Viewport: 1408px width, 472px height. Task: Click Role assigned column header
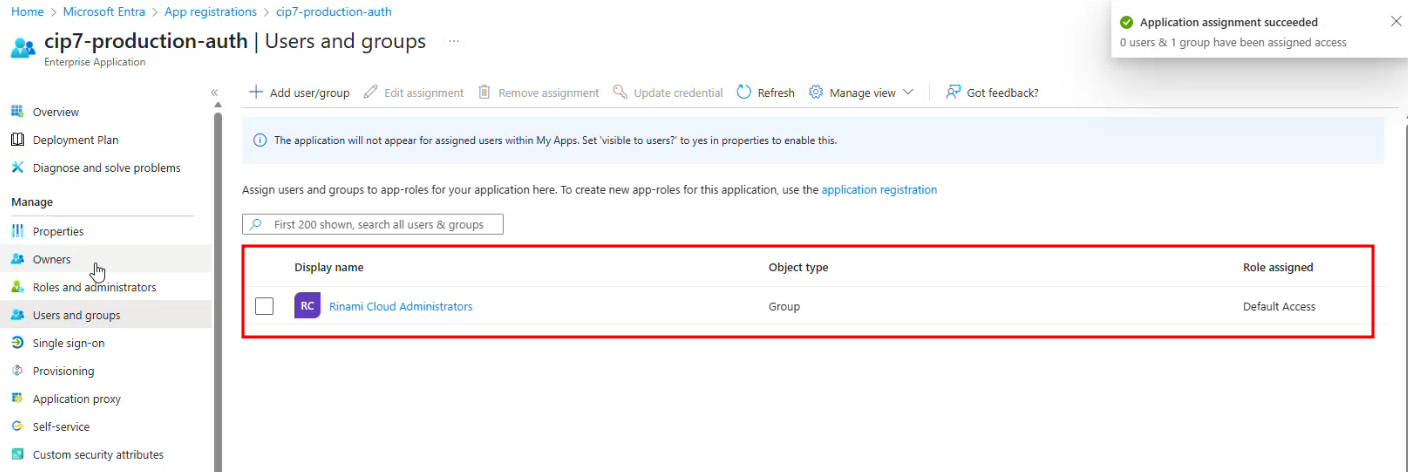pos(1278,268)
